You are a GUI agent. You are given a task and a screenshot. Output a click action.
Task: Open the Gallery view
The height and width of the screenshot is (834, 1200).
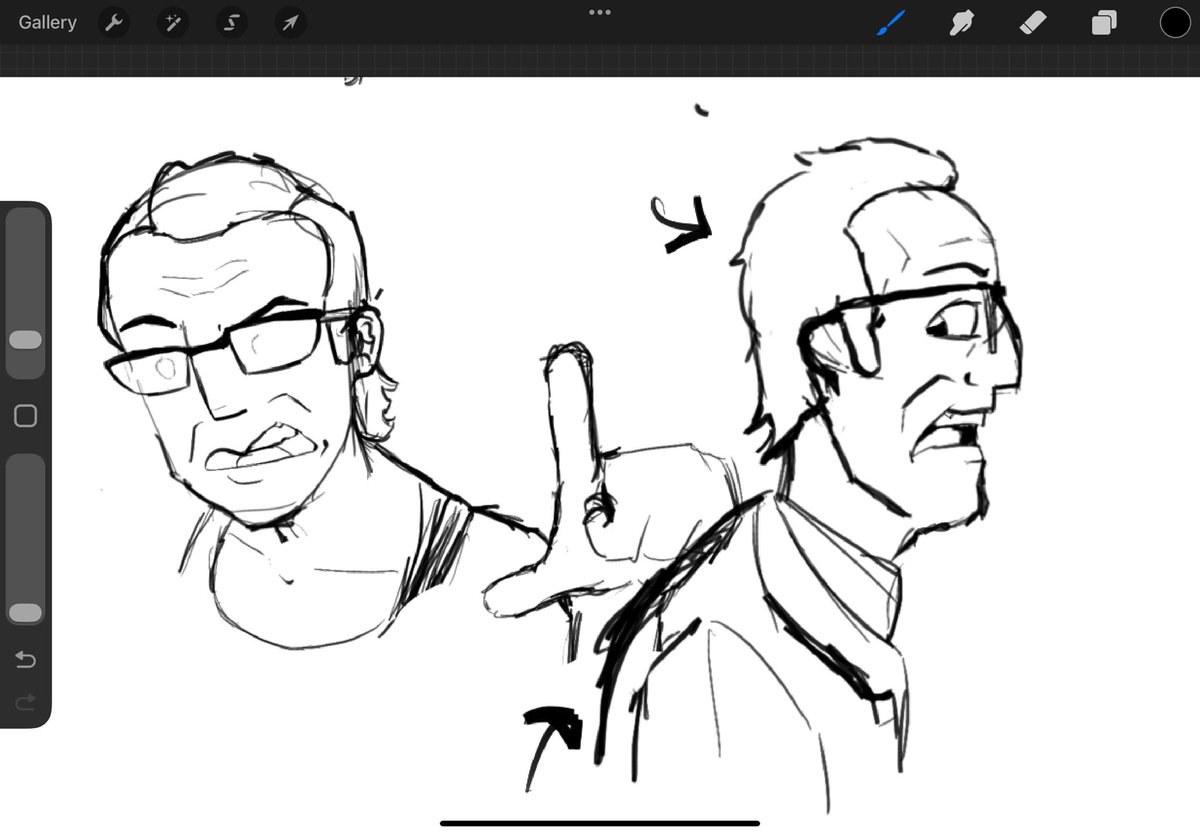(47, 22)
